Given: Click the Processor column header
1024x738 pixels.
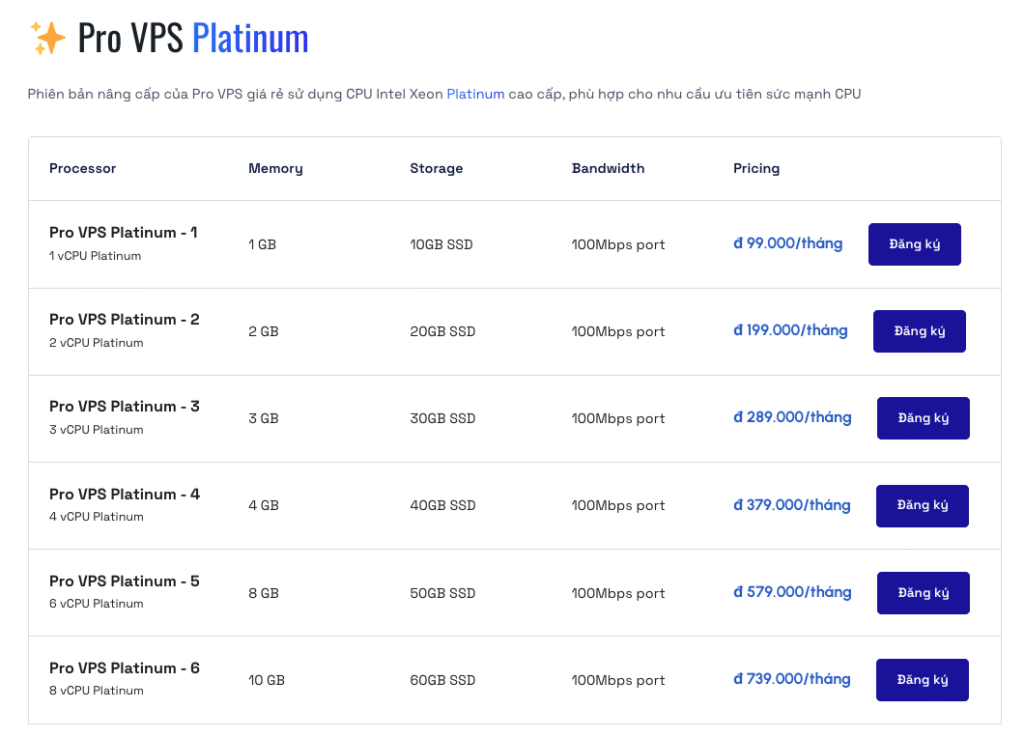Looking at the screenshot, I should pos(82,168).
